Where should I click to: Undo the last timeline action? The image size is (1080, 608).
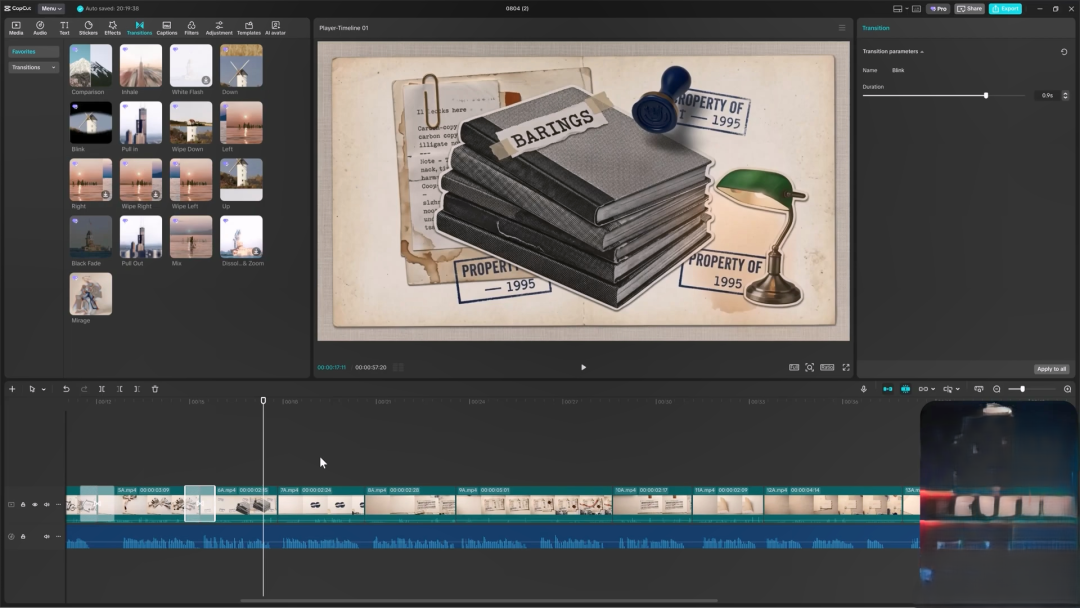tap(66, 389)
